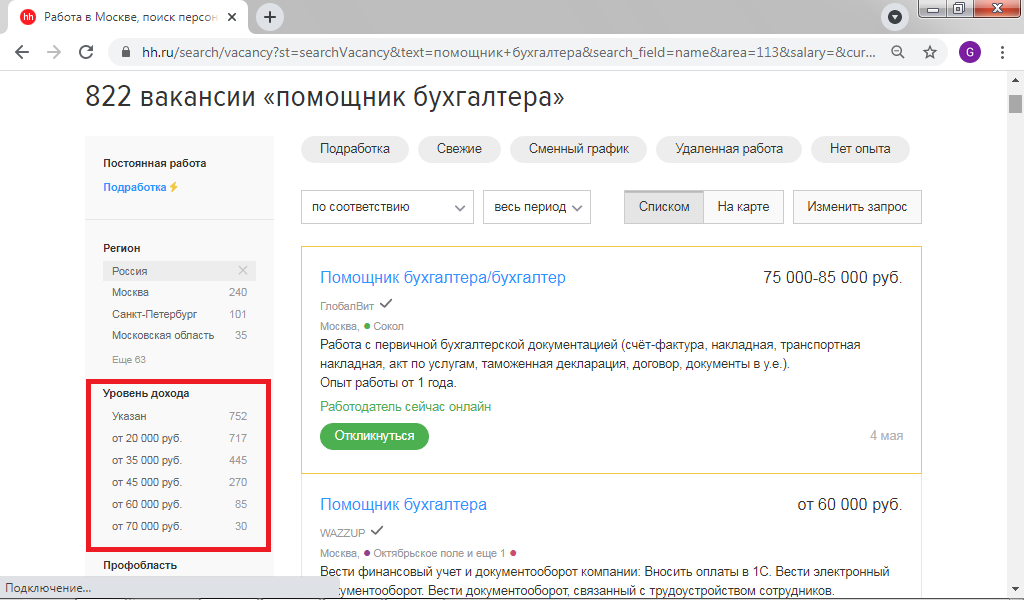Open the по соответствию sort dropdown
The height and width of the screenshot is (600, 1024).
(x=387, y=207)
